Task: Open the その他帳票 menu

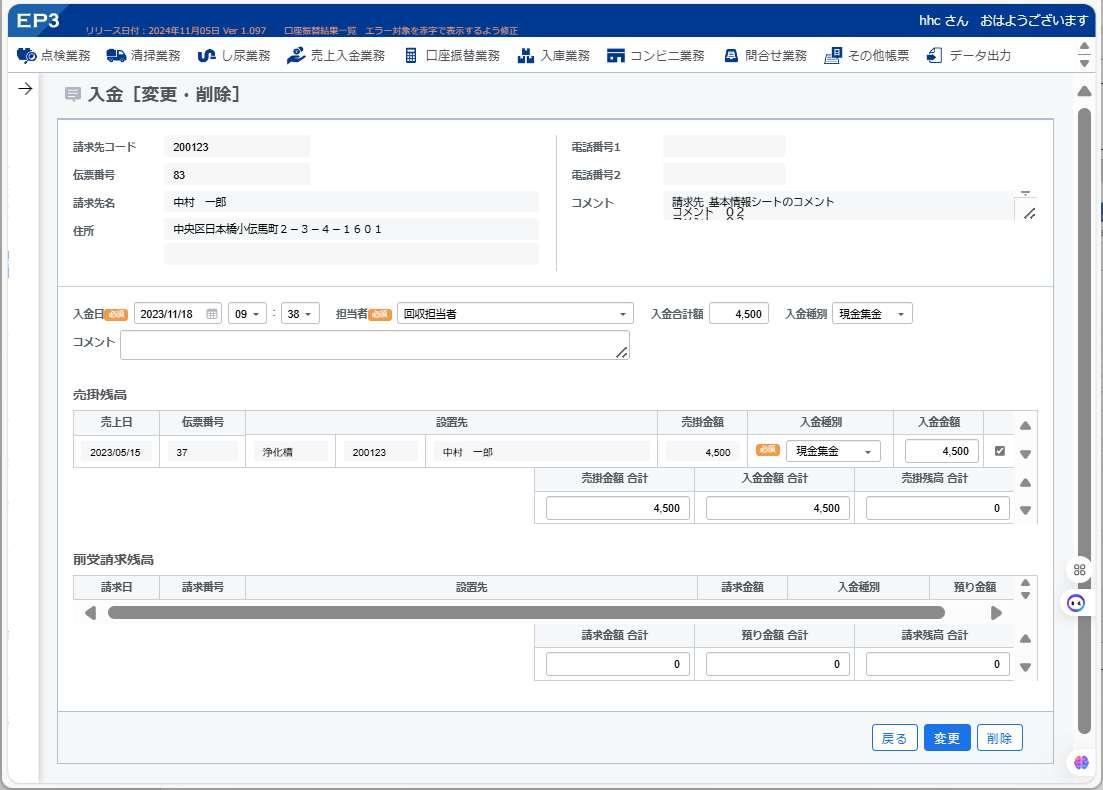Action: click(x=867, y=56)
